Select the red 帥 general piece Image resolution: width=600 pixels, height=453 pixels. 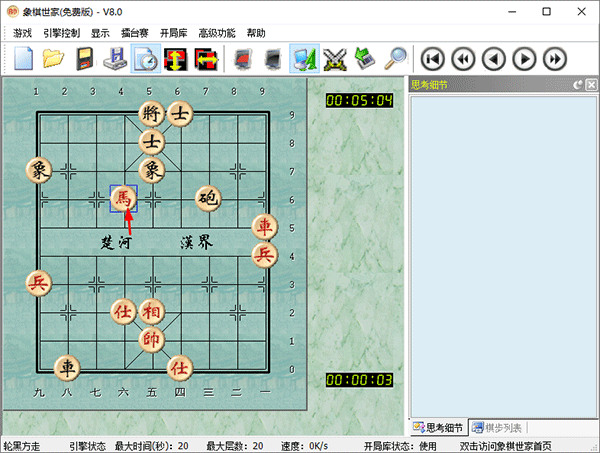click(x=152, y=340)
